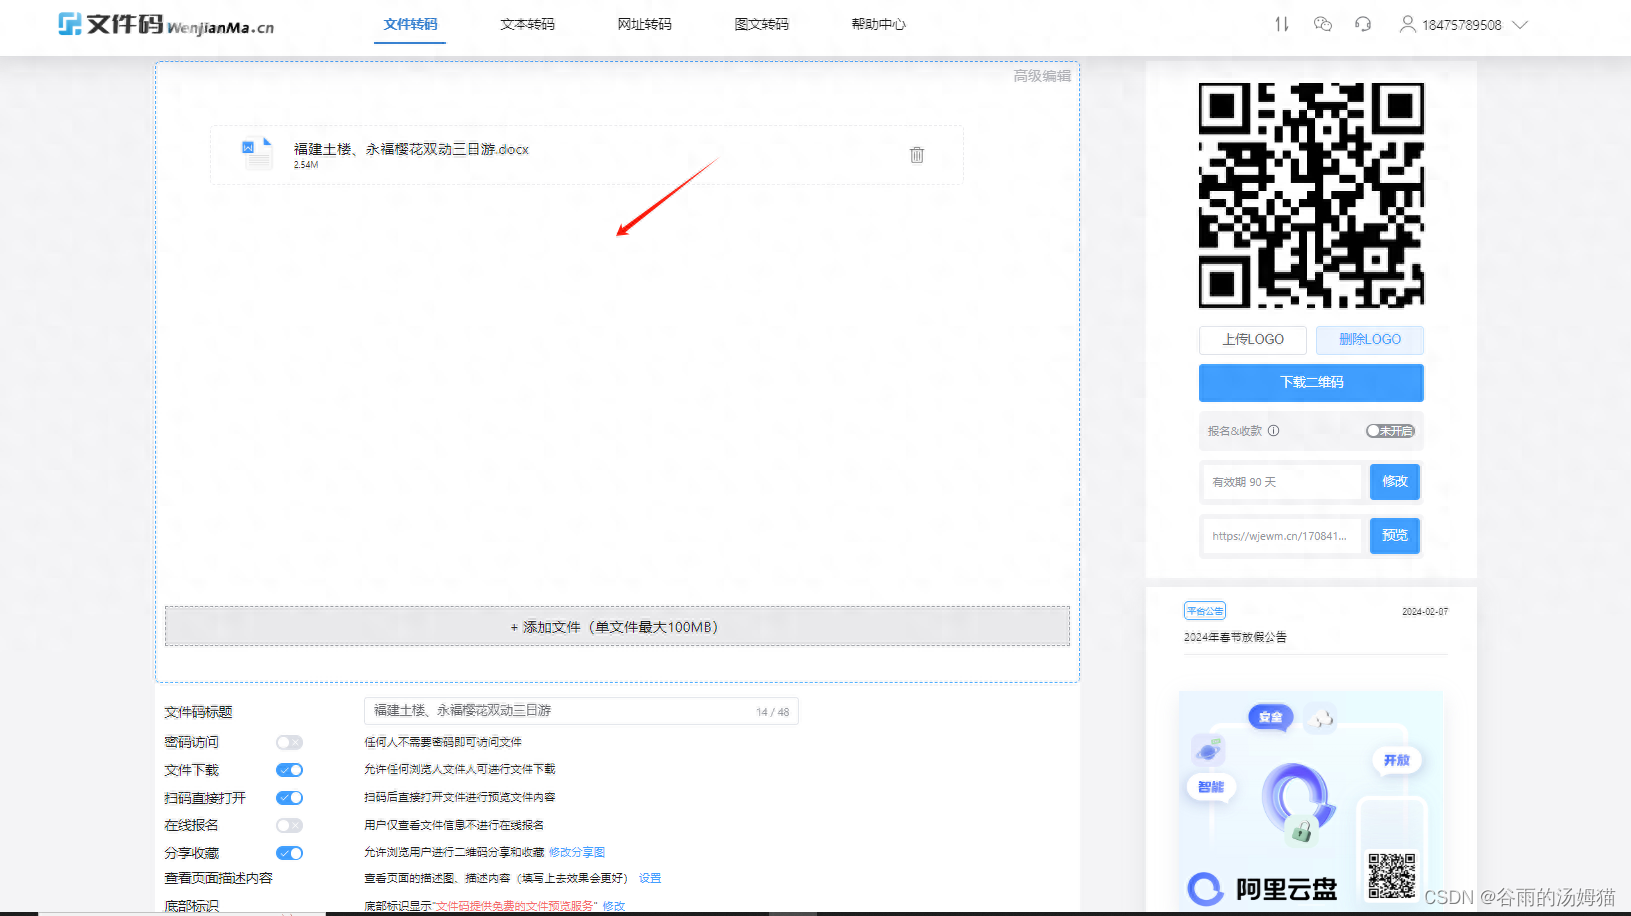Open the 高级编辑 link
1631x916 pixels.
pos(1042,76)
